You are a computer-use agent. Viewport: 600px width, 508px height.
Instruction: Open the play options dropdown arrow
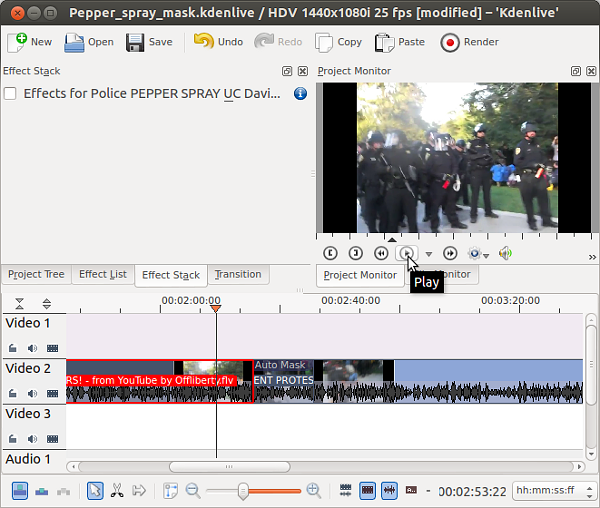[429, 255]
